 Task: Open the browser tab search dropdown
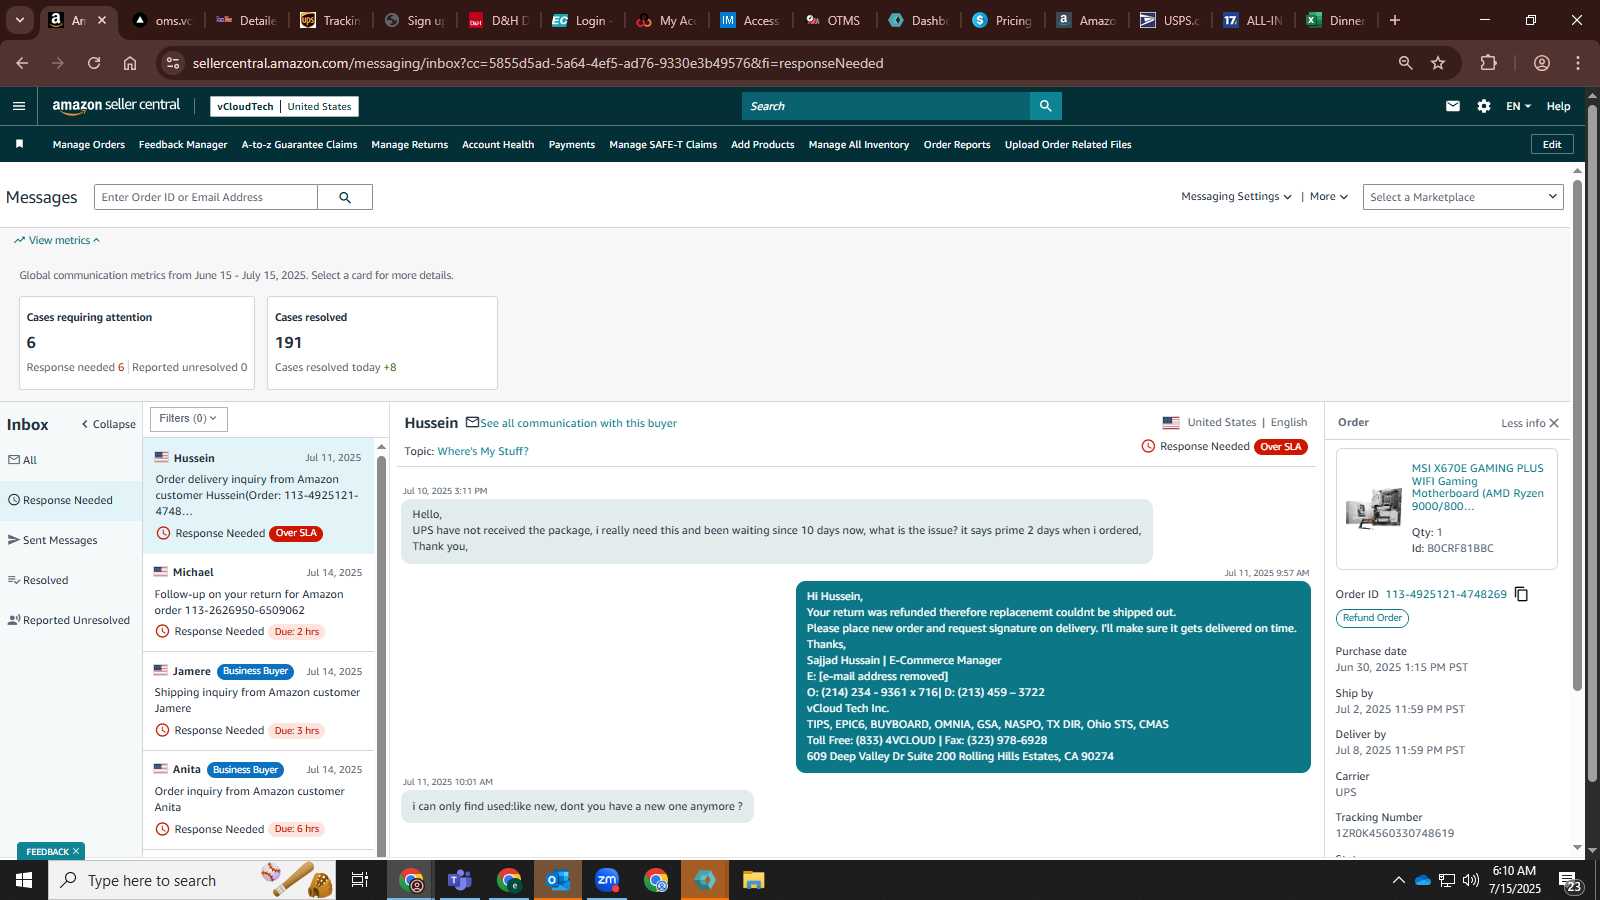pyautogui.click(x=19, y=20)
